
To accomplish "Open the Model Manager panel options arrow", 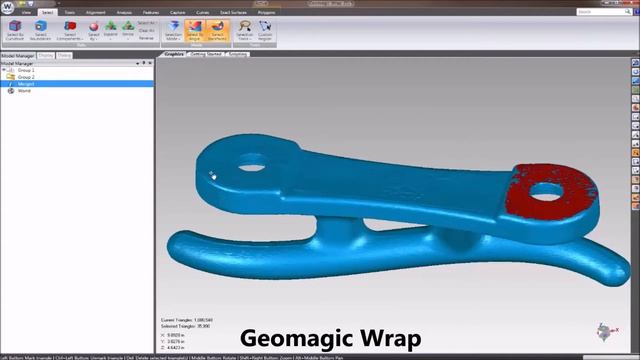I will (x=138, y=63).
